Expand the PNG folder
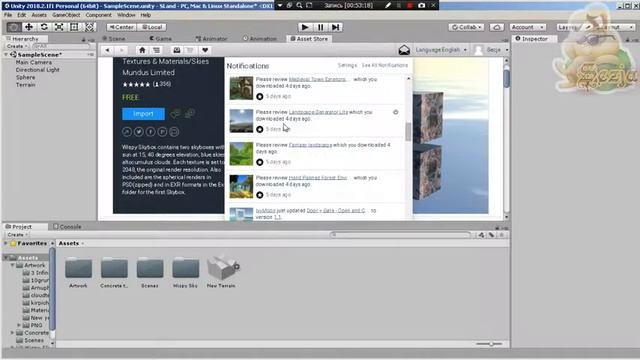The image size is (640, 360). [x=19, y=325]
